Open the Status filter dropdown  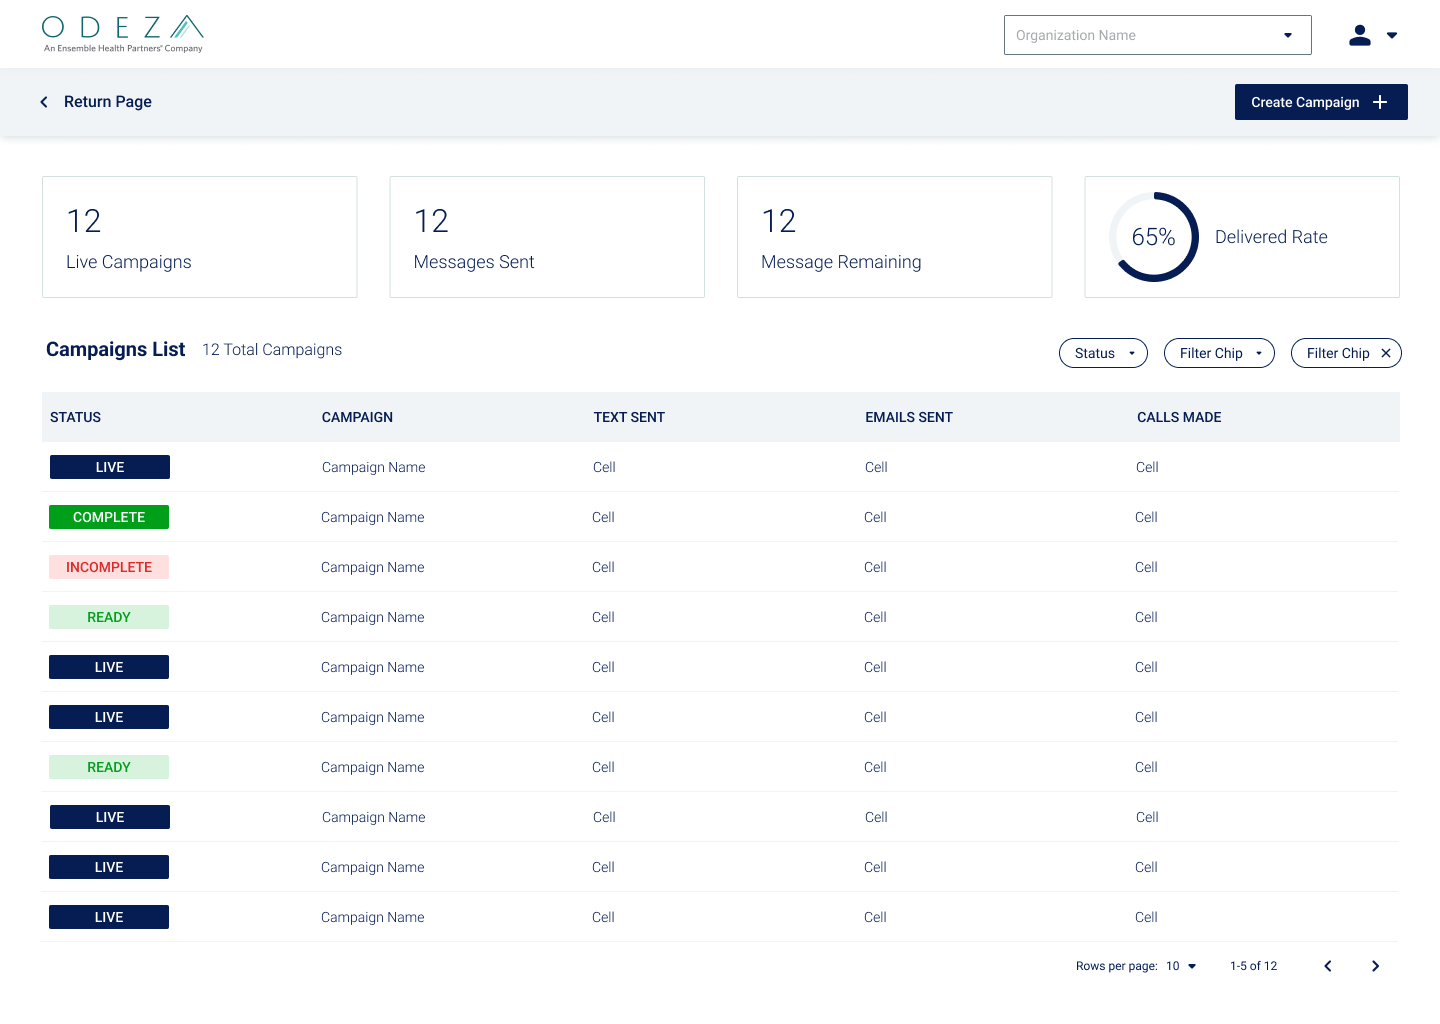click(x=1103, y=353)
